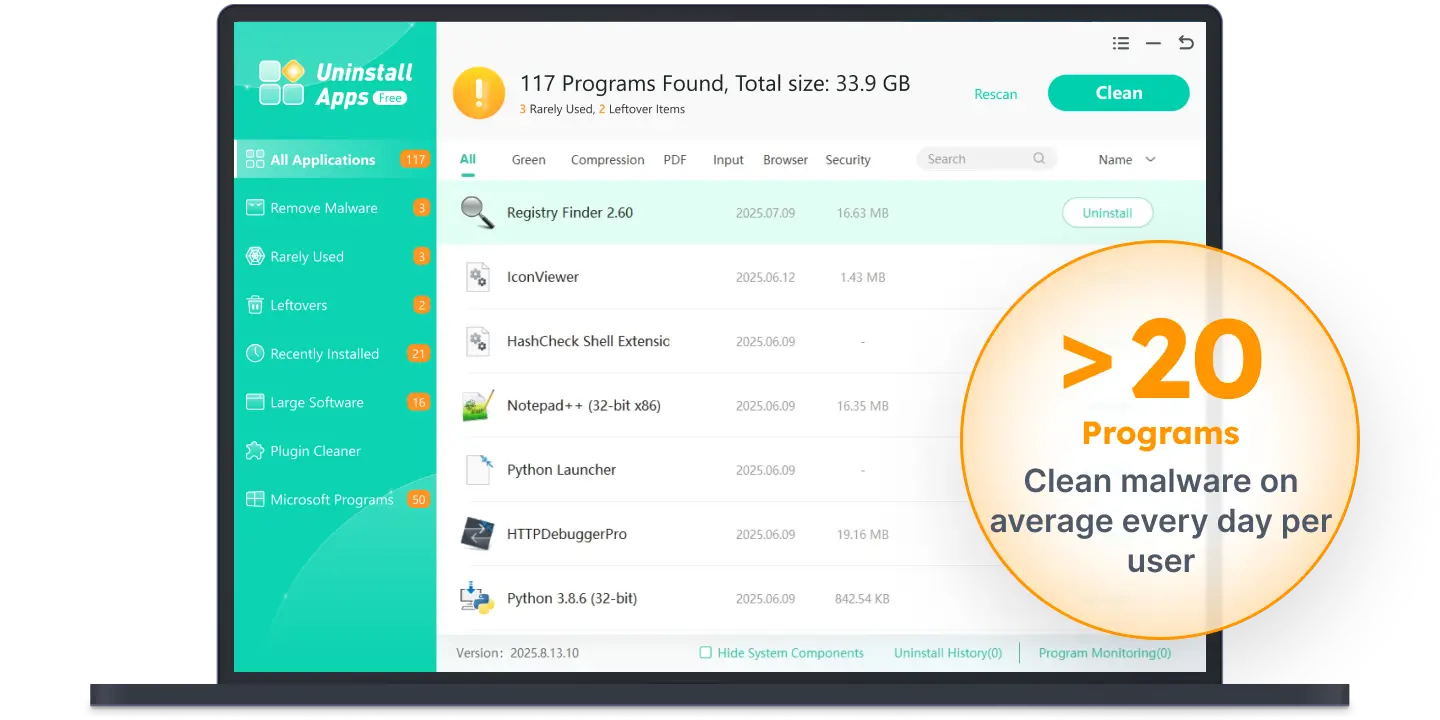Select Large Software in sidebar
Viewport: 1440px width, 720px height.
[x=335, y=402]
